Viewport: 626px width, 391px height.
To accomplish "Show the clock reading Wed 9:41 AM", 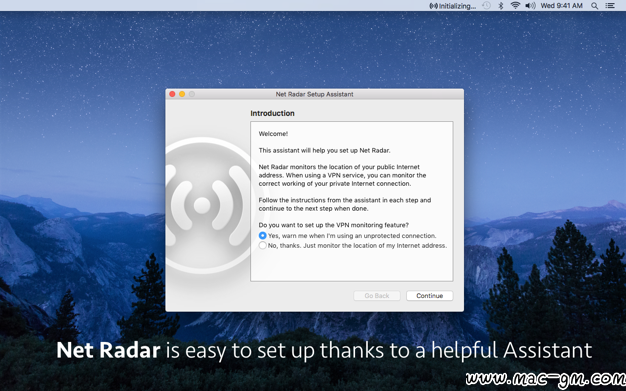I will pos(561,6).
